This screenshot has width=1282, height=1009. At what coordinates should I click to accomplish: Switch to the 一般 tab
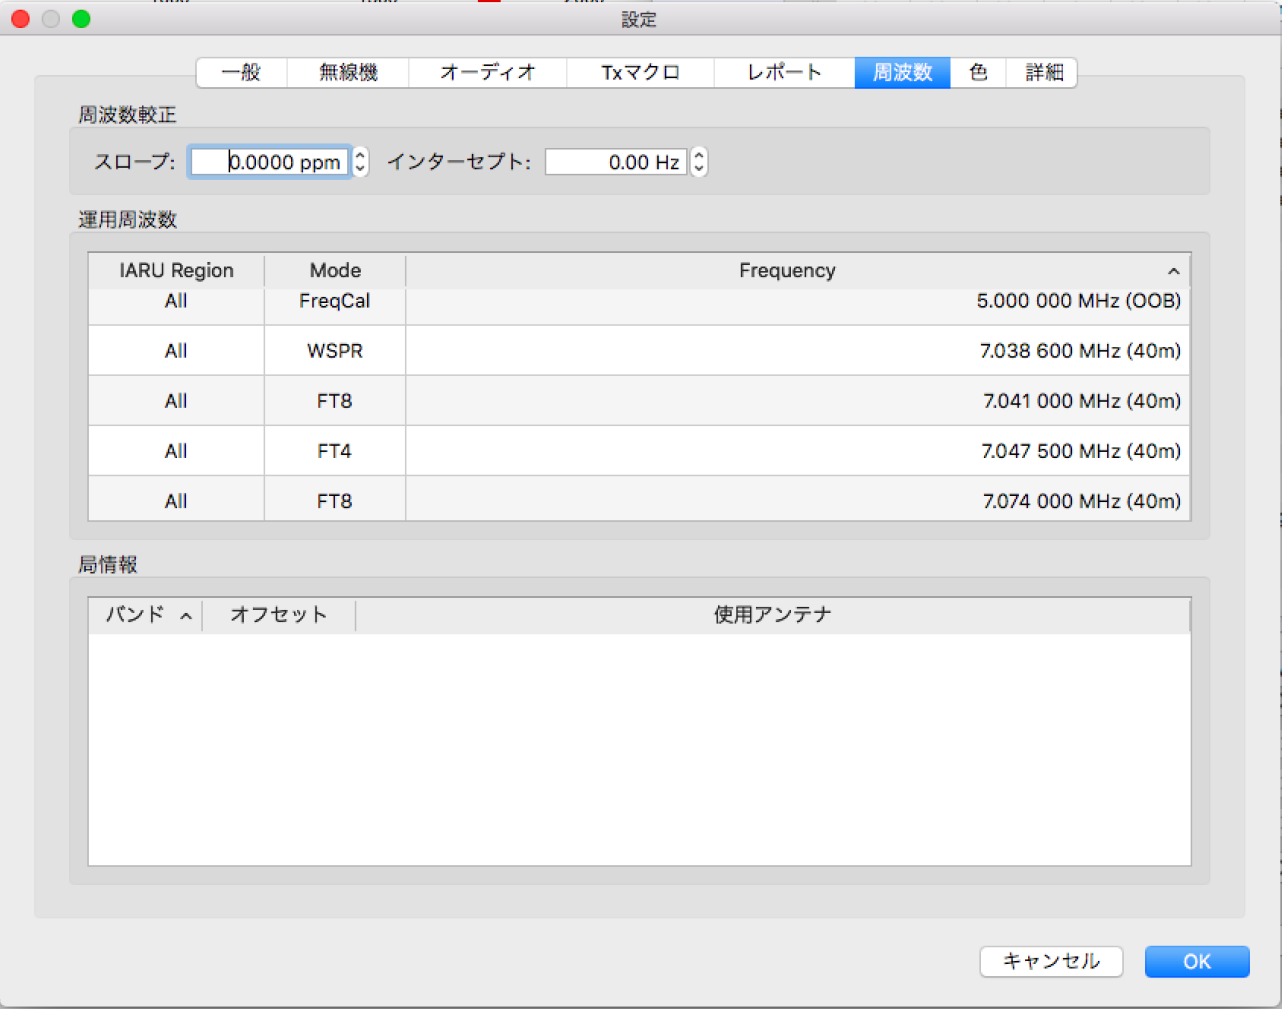[x=242, y=73]
